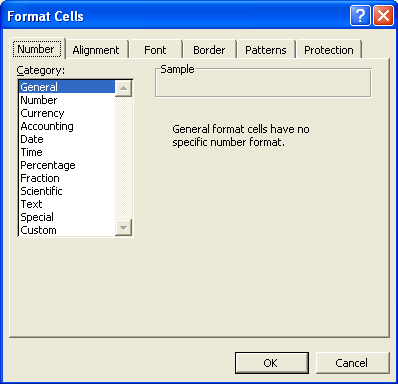Screen dimensions: 398x384
Task: Open the Protection tab
Action: coord(329,50)
